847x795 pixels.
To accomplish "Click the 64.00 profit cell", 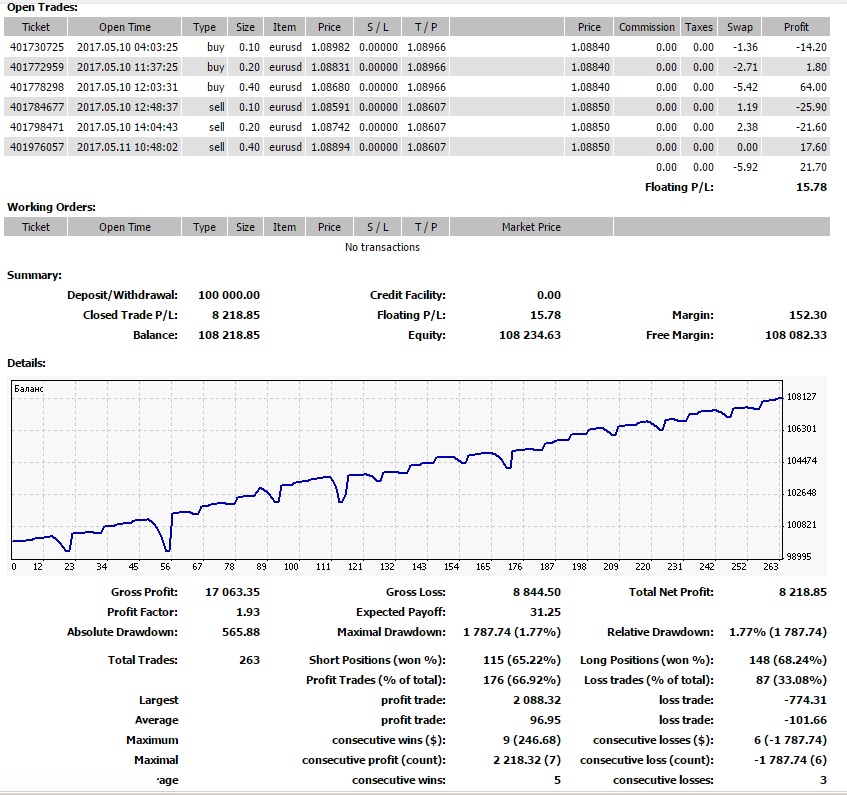I will click(x=811, y=87).
